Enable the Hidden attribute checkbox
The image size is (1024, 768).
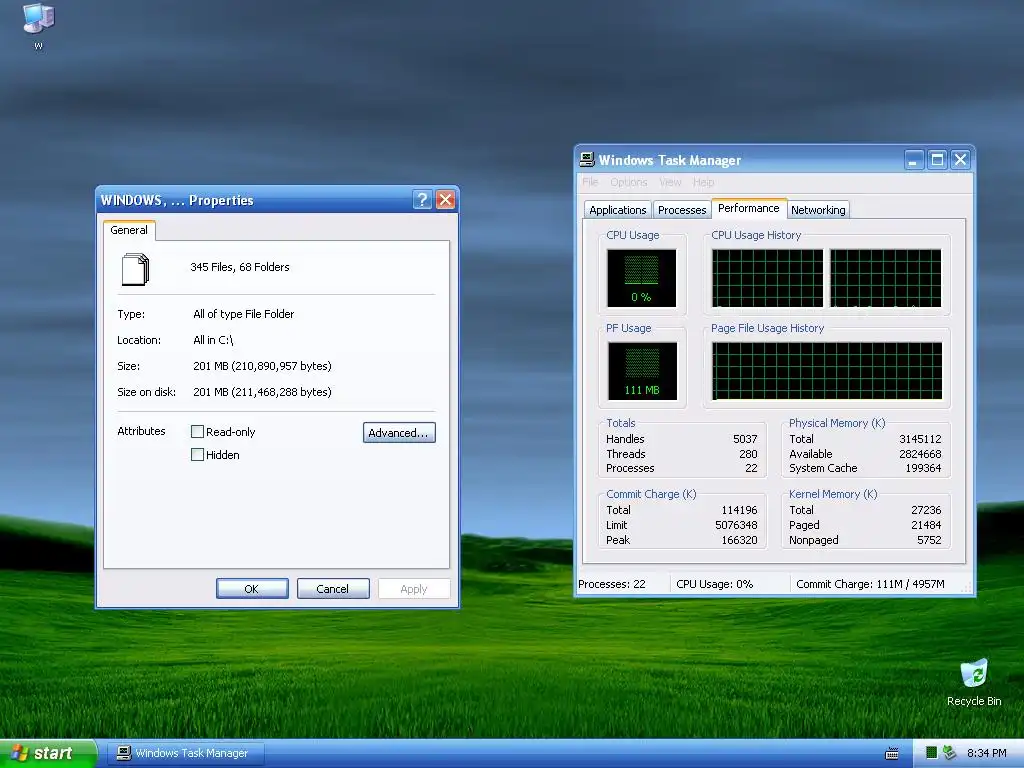197,455
